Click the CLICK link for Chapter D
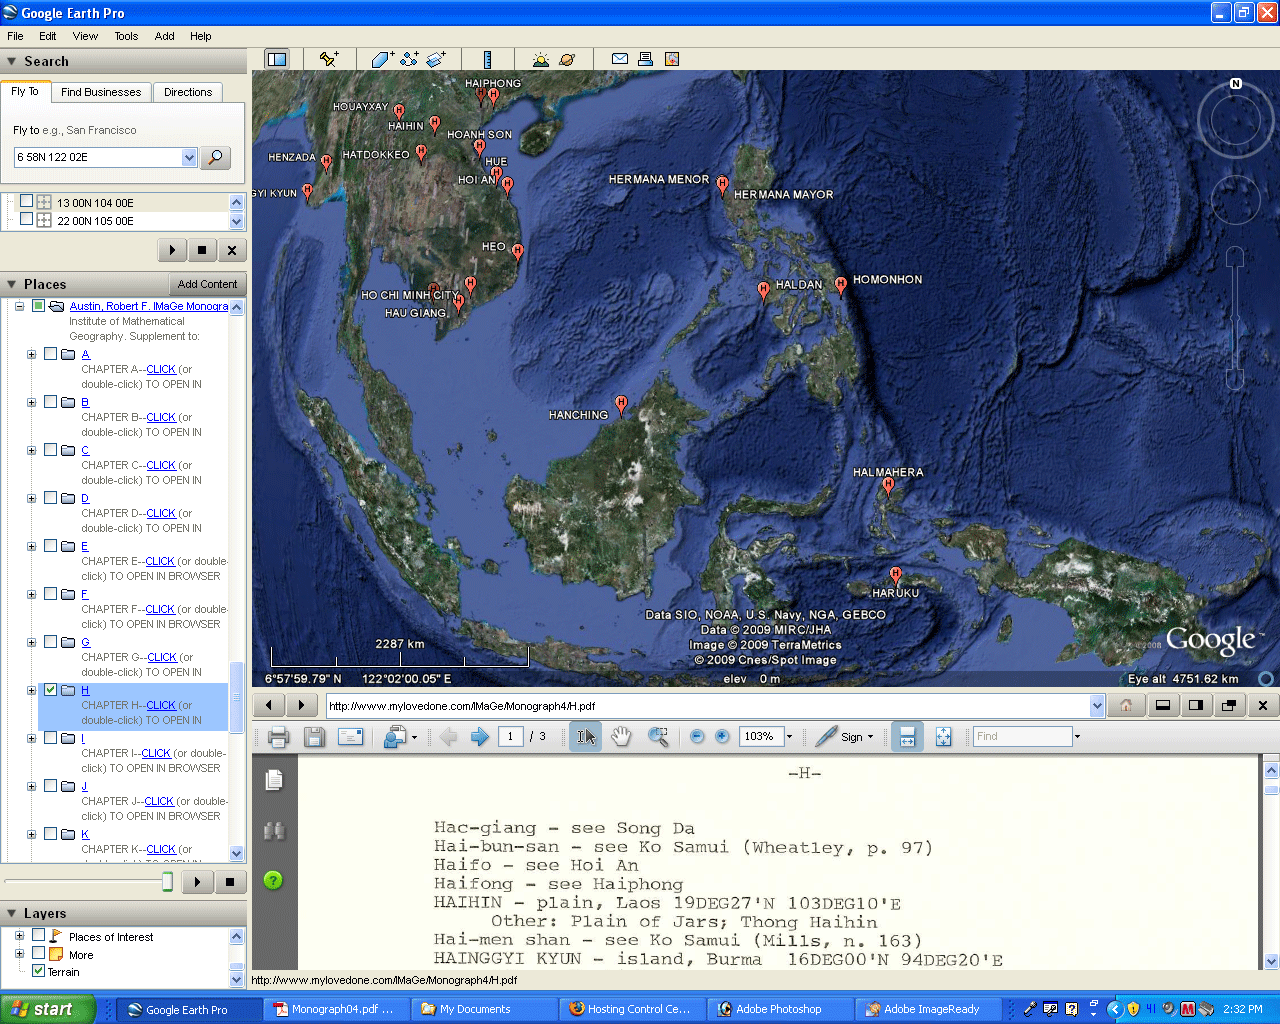 (161, 513)
